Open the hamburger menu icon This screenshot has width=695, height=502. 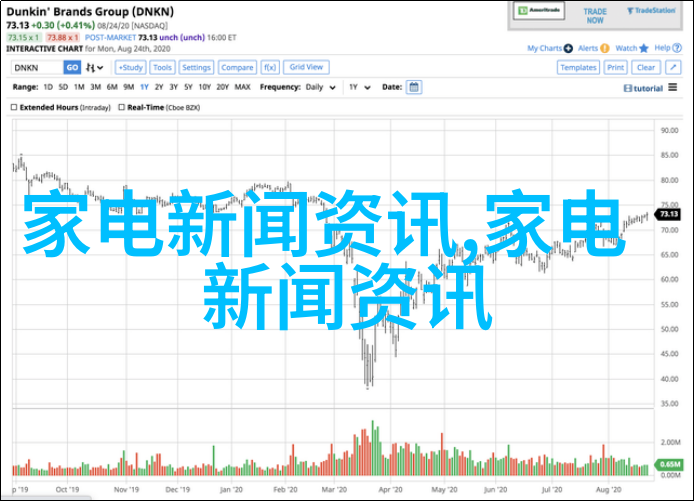click(x=673, y=87)
